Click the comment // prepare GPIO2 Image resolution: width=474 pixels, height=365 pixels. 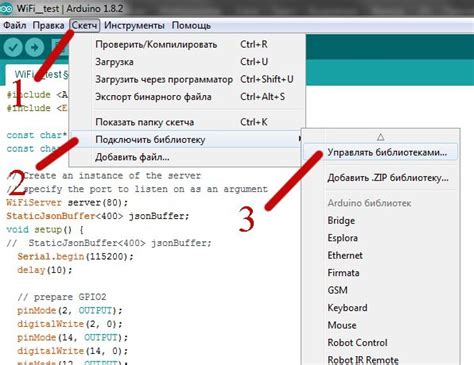(x=62, y=297)
